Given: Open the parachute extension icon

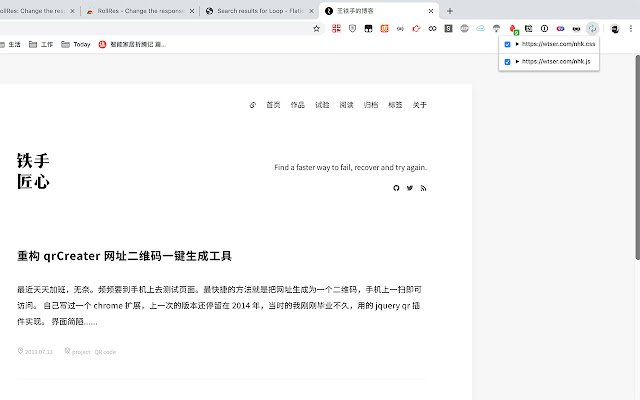Looking at the screenshot, I should tap(496, 28).
